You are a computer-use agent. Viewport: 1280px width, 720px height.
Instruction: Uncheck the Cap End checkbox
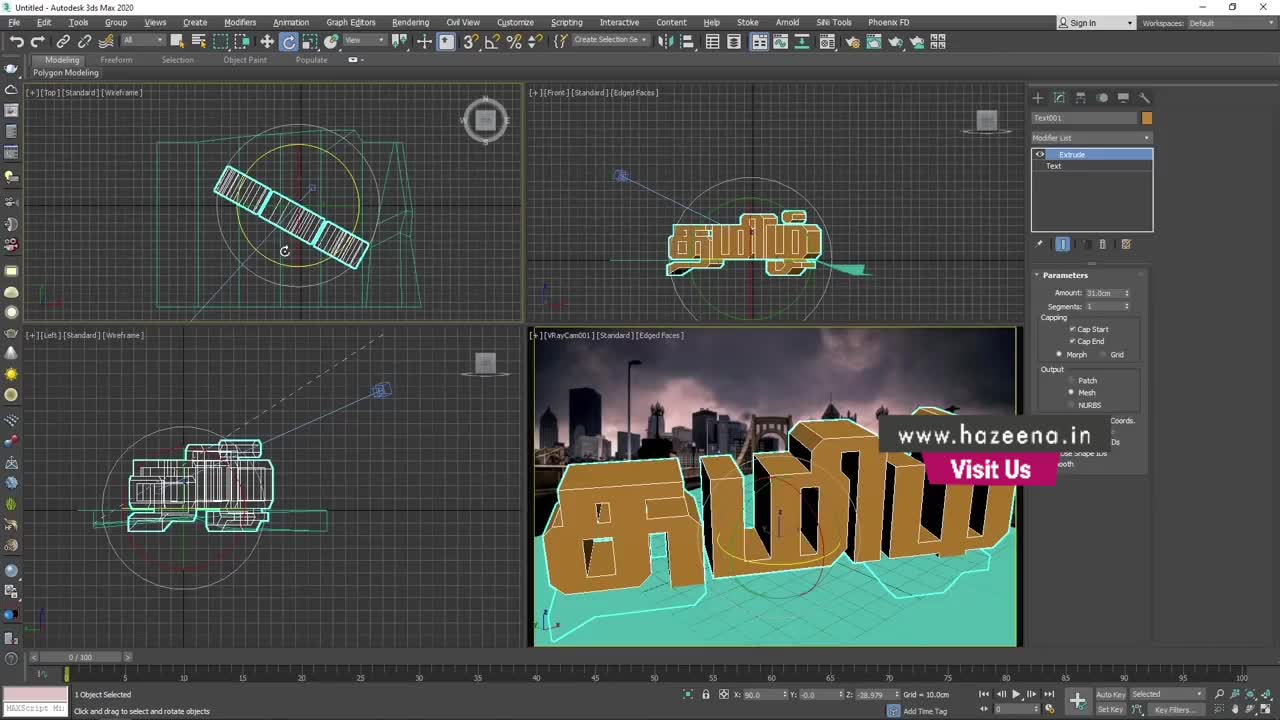(x=1072, y=341)
